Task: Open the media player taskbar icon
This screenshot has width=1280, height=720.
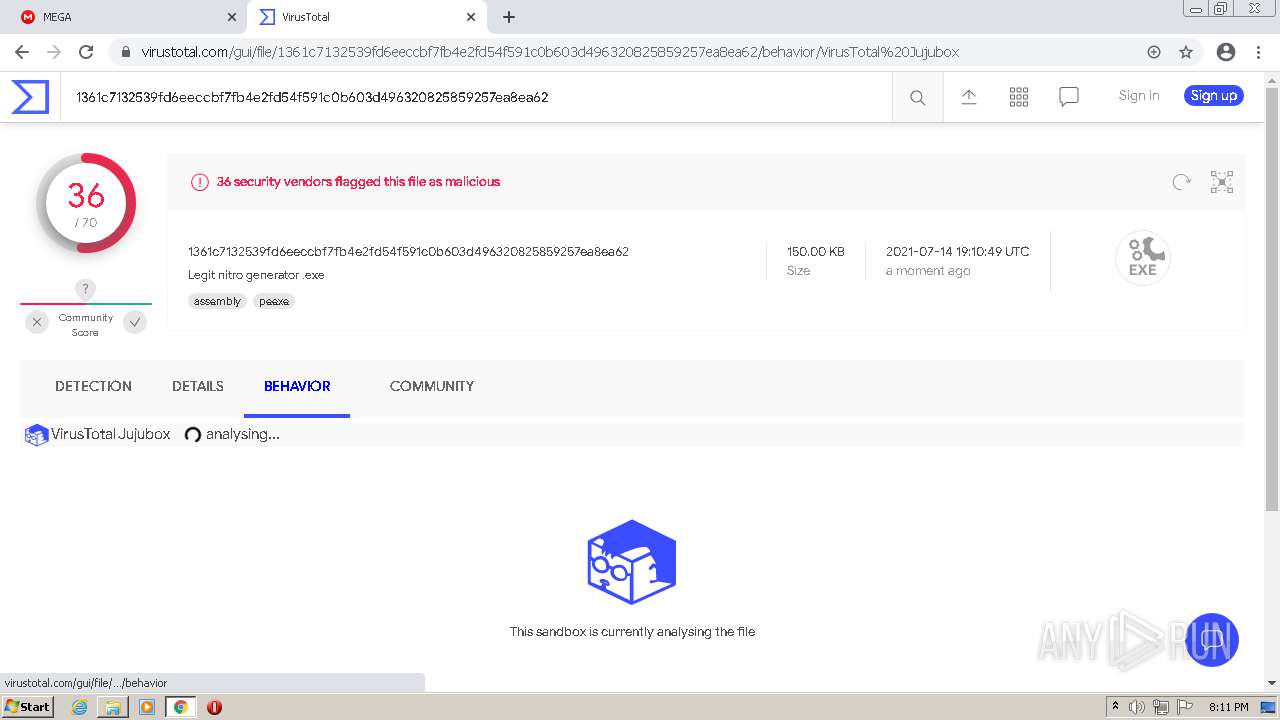Action: click(x=147, y=707)
